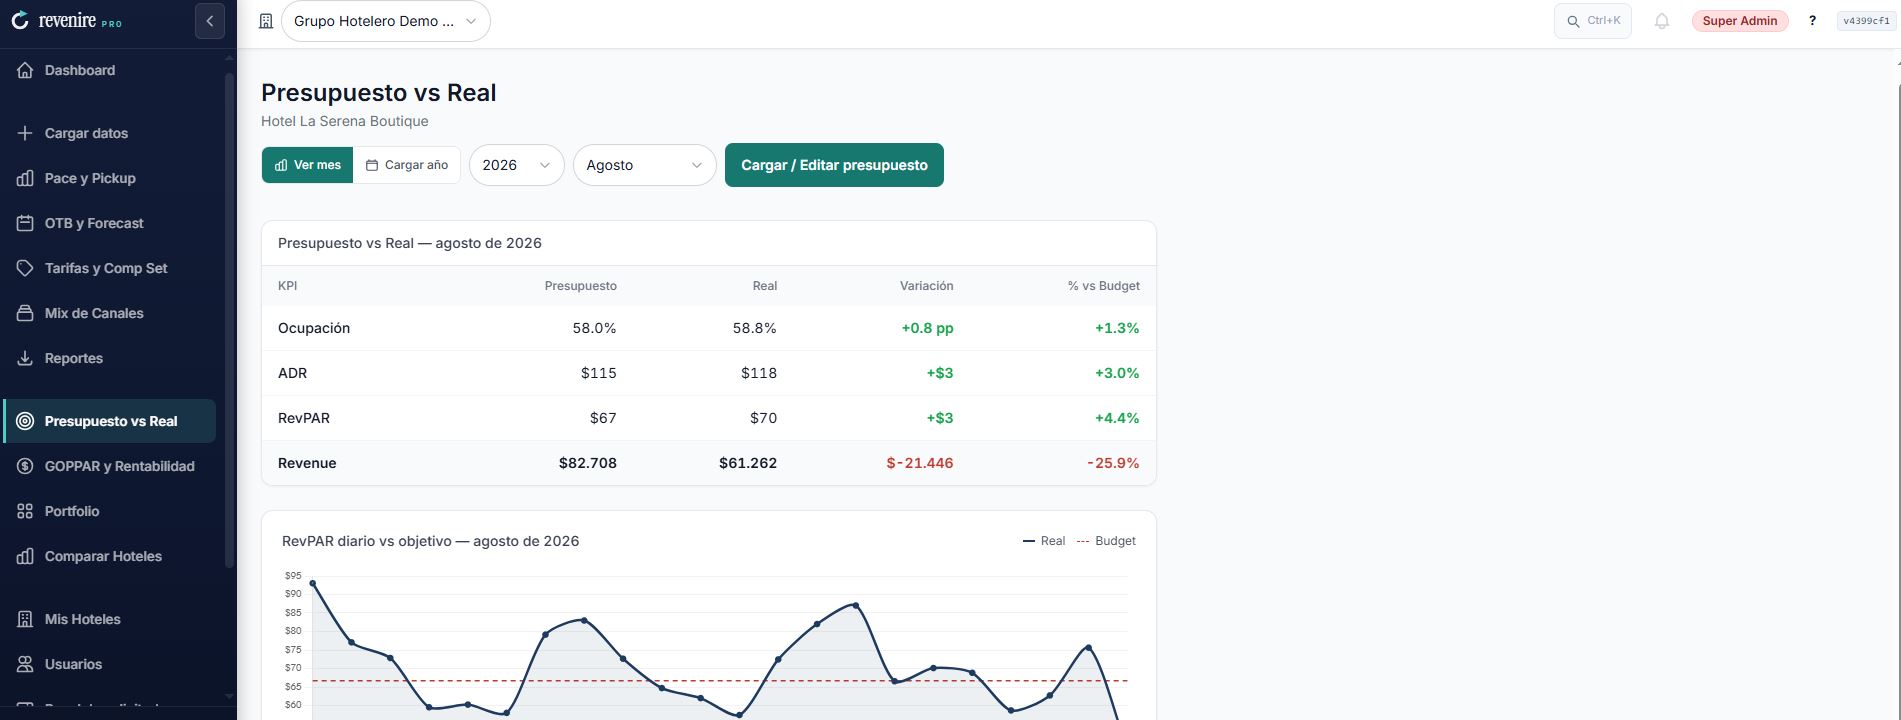
Task: Open notifications with the bell icon
Action: (x=1662, y=21)
